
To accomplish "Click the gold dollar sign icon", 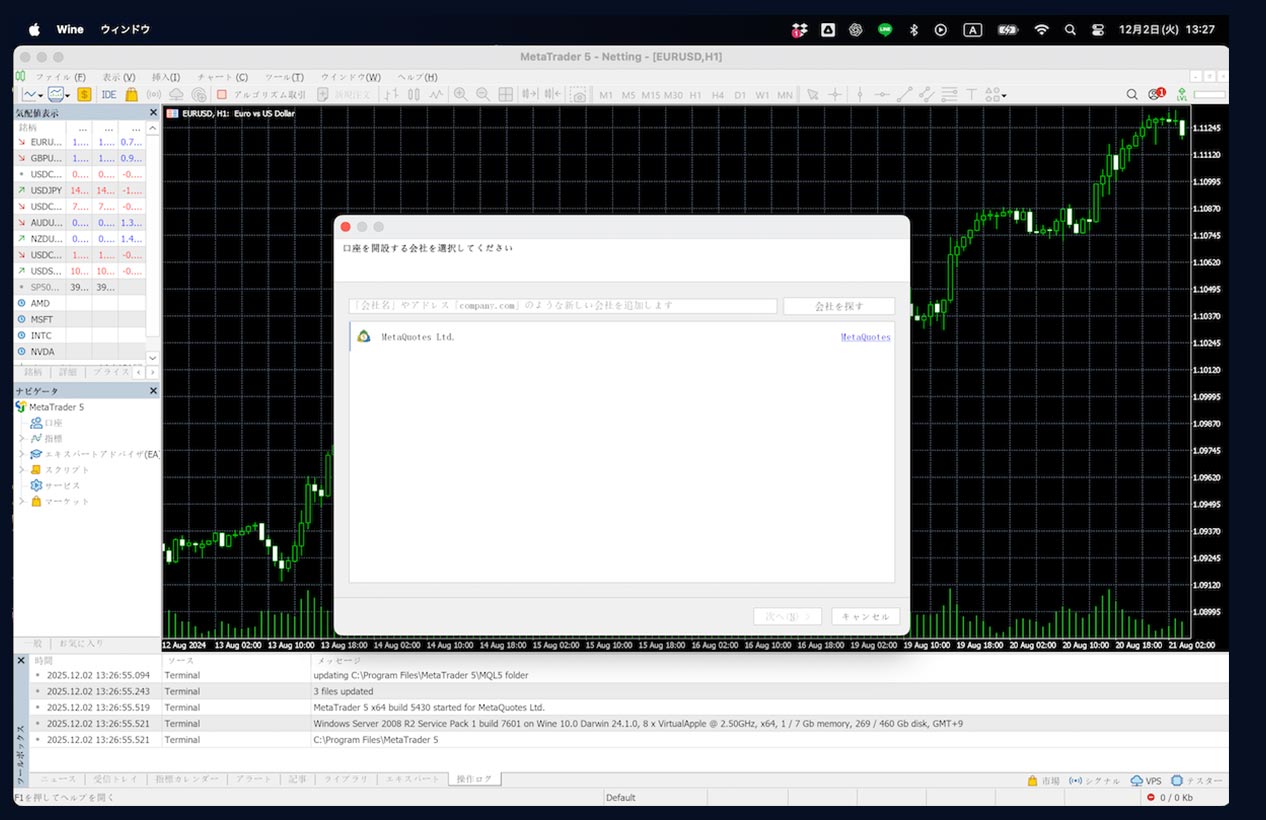I will pyautogui.click(x=84, y=95).
